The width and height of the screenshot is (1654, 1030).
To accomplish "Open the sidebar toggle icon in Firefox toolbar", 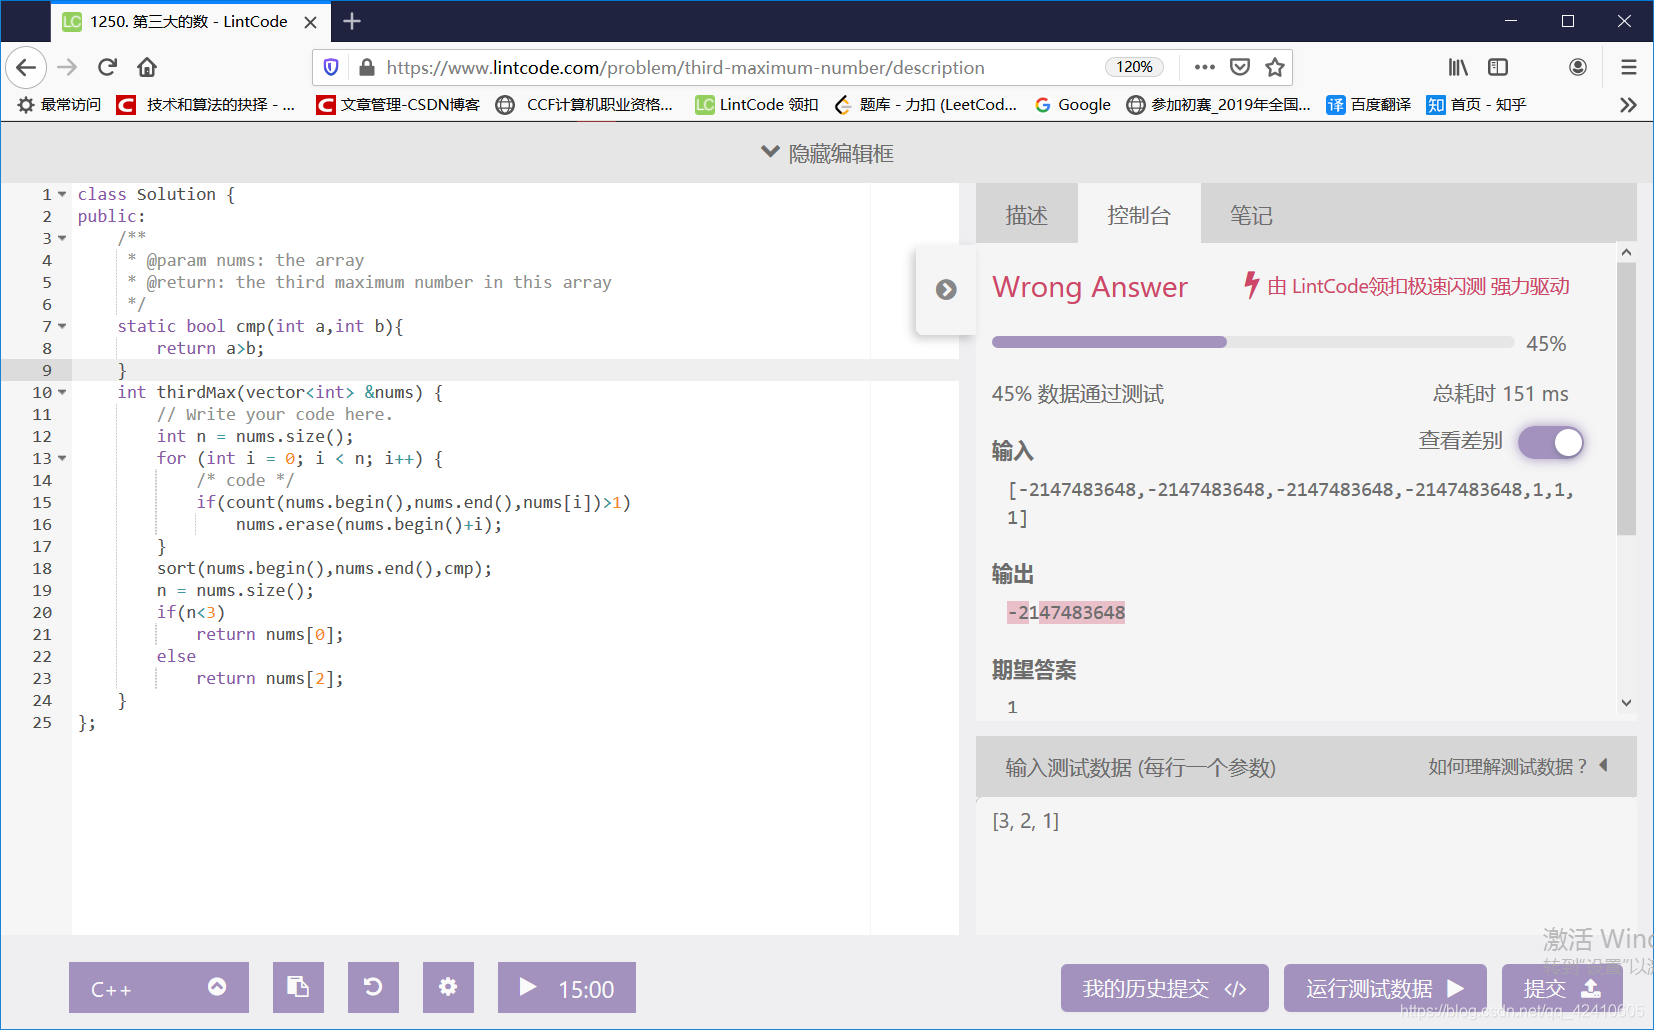I will [x=1498, y=67].
